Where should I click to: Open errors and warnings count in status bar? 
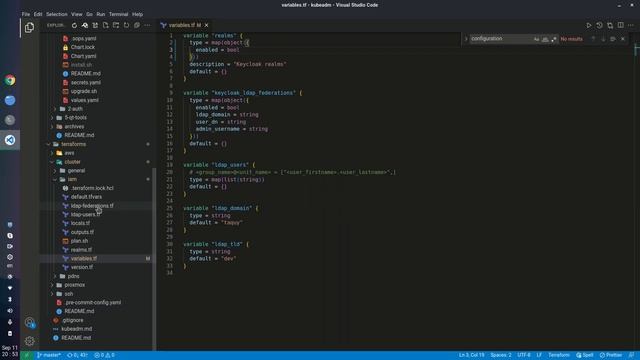tap(104, 355)
